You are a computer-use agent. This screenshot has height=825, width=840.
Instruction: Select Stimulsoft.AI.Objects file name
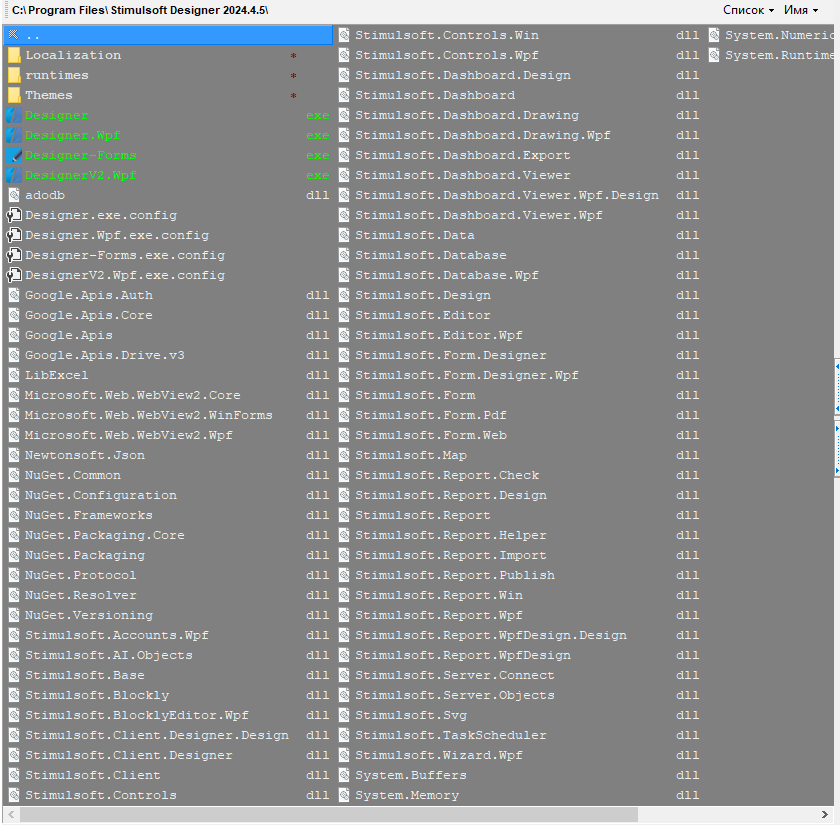pyautogui.click(x=109, y=655)
